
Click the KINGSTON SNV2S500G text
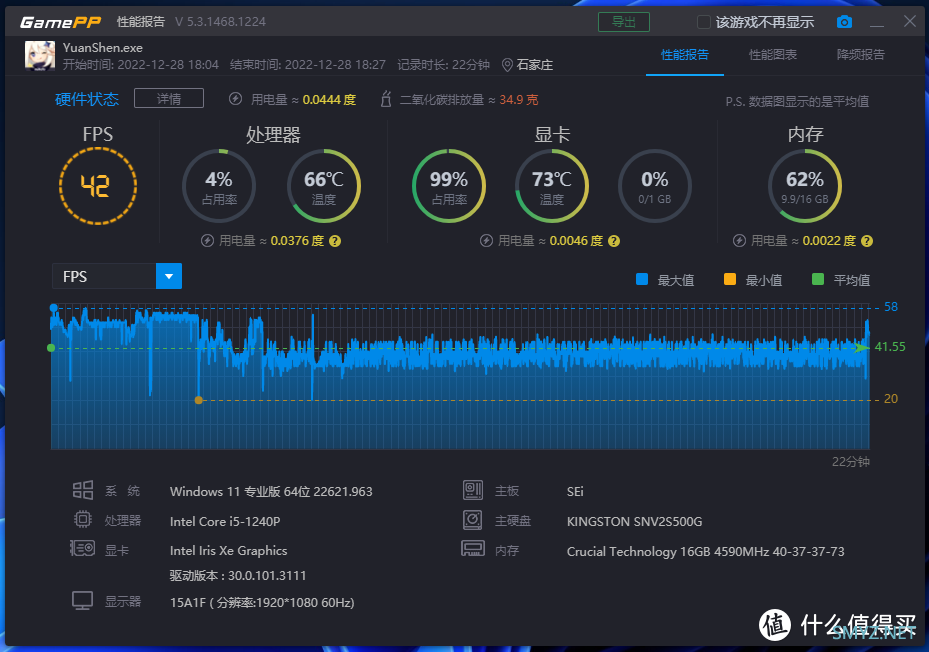tap(635, 522)
